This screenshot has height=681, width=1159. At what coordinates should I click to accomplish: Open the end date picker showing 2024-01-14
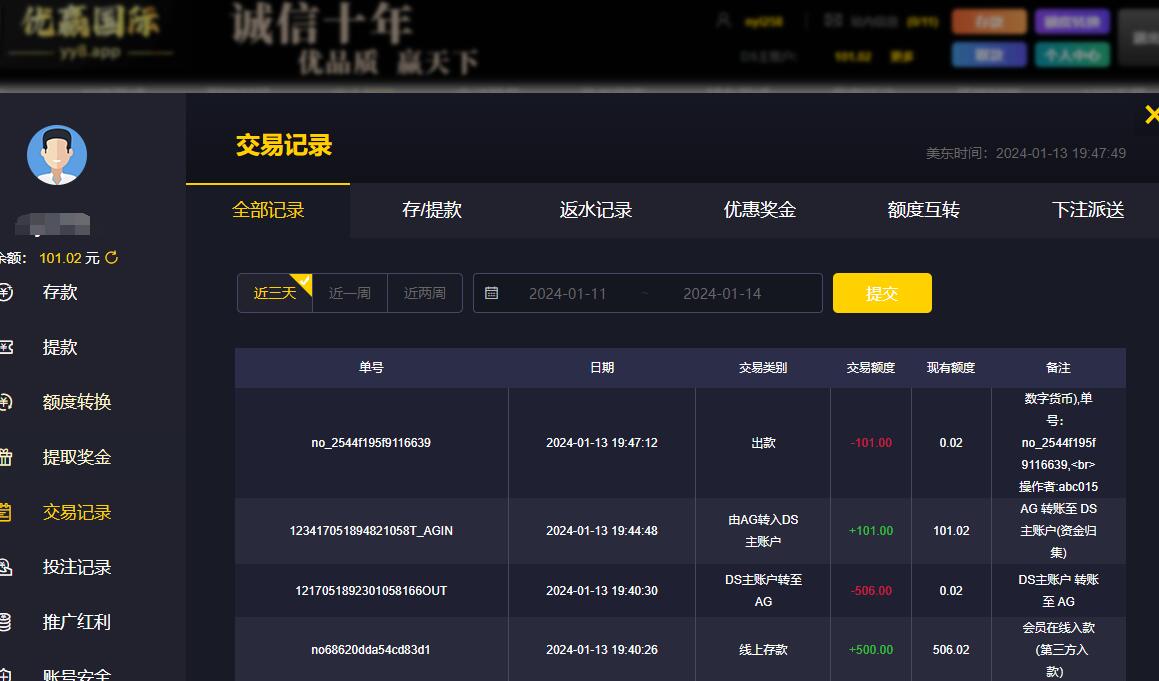click(x=722, y=294)
